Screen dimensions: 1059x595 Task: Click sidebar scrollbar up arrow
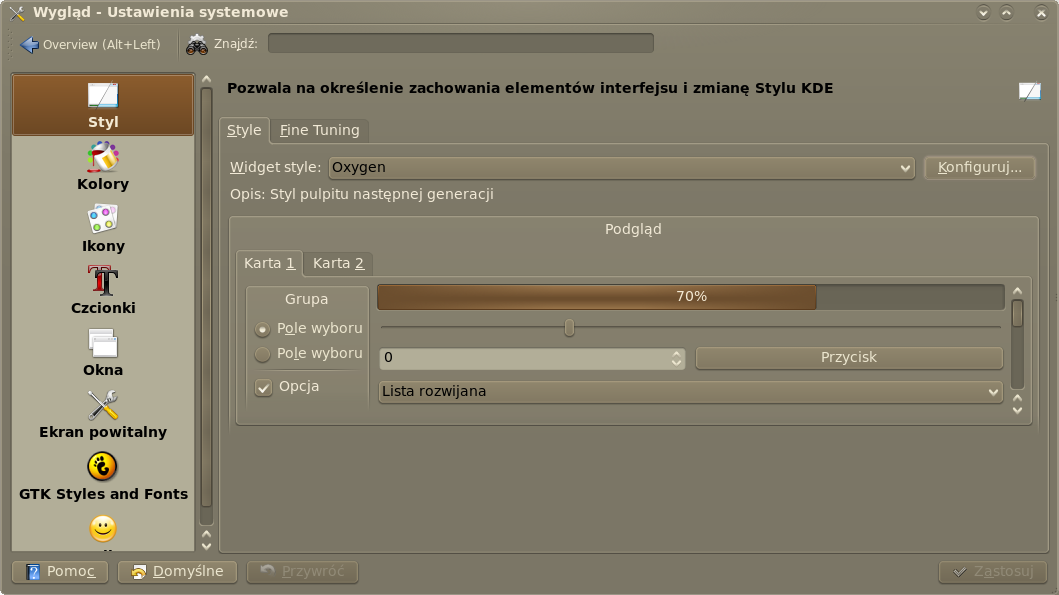click(207, 80)
